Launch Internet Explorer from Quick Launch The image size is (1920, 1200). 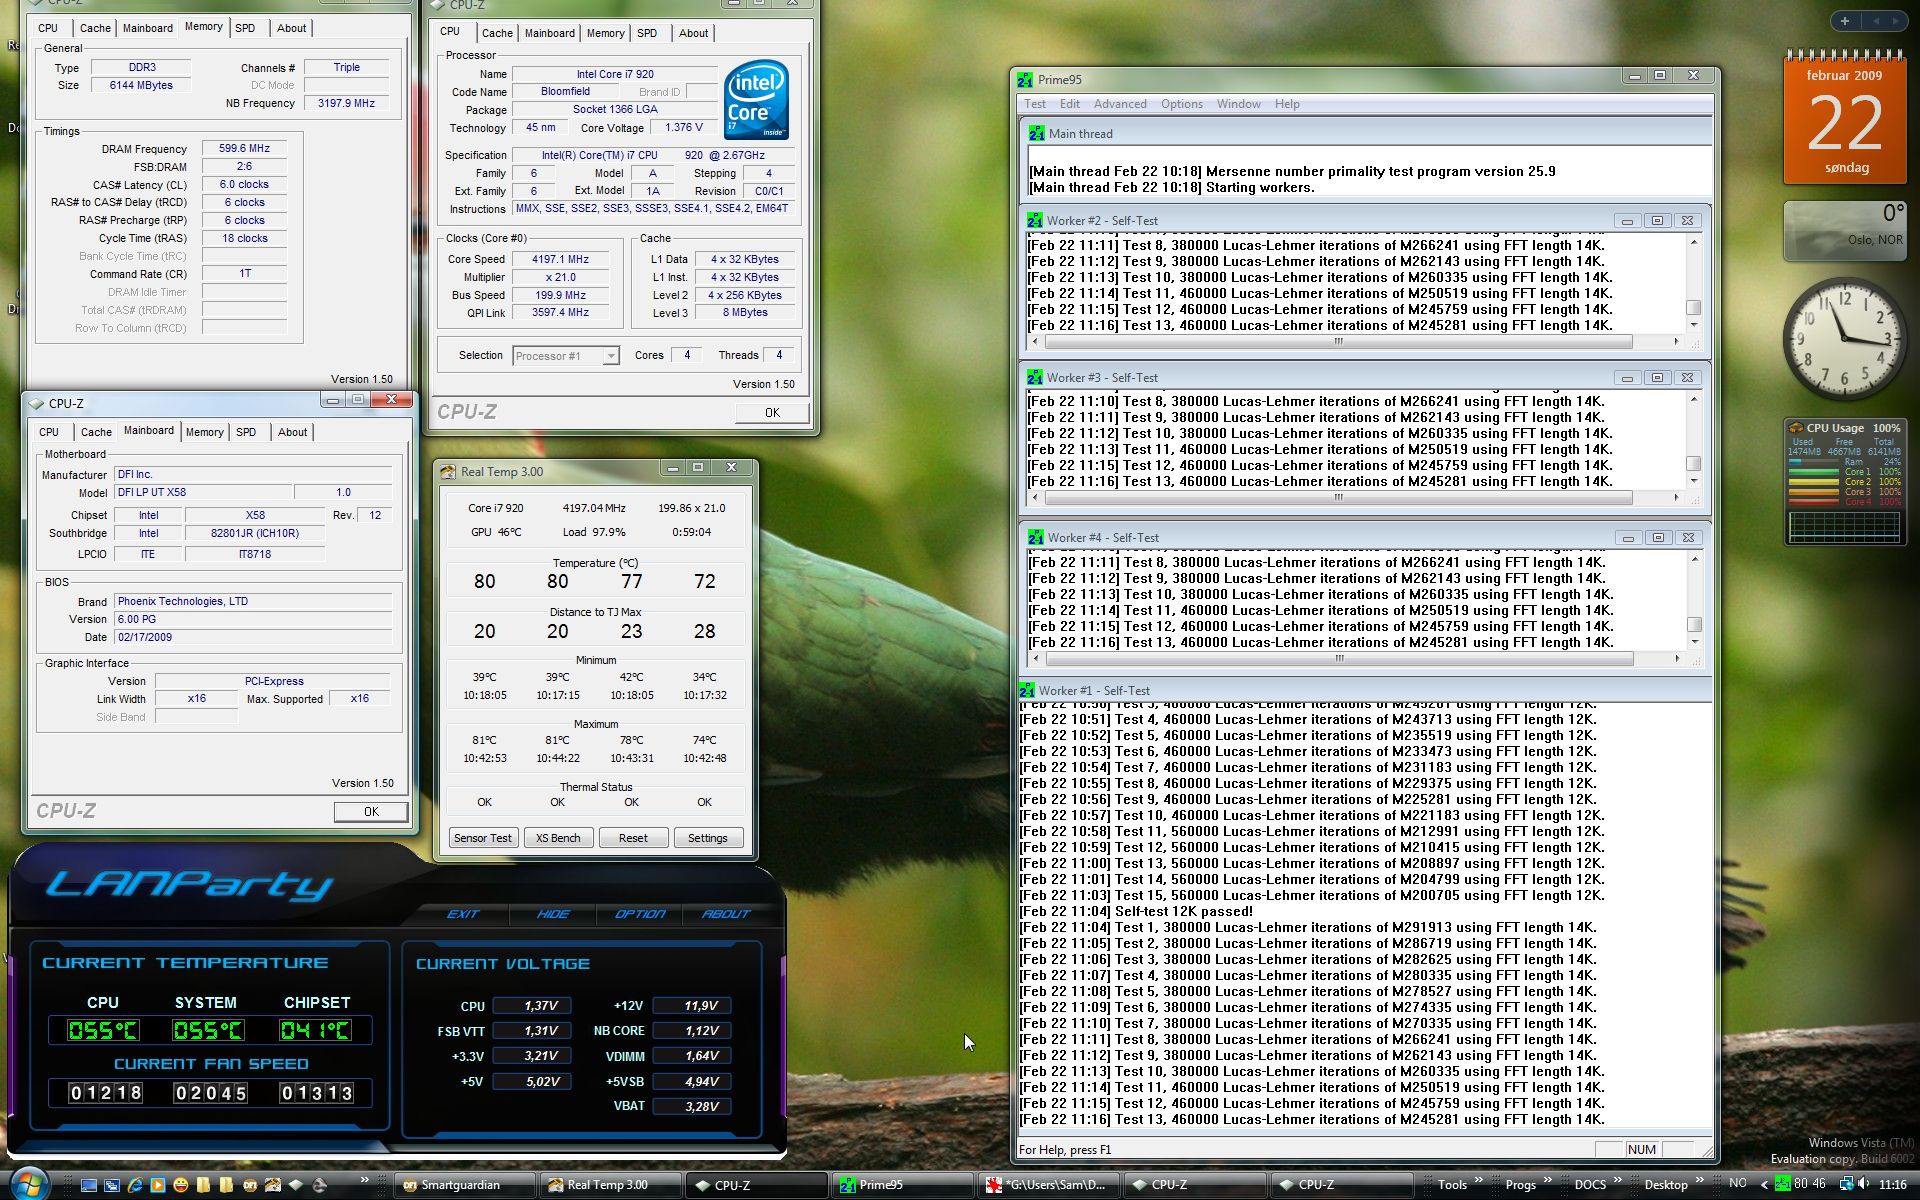tap(135, 1185)
